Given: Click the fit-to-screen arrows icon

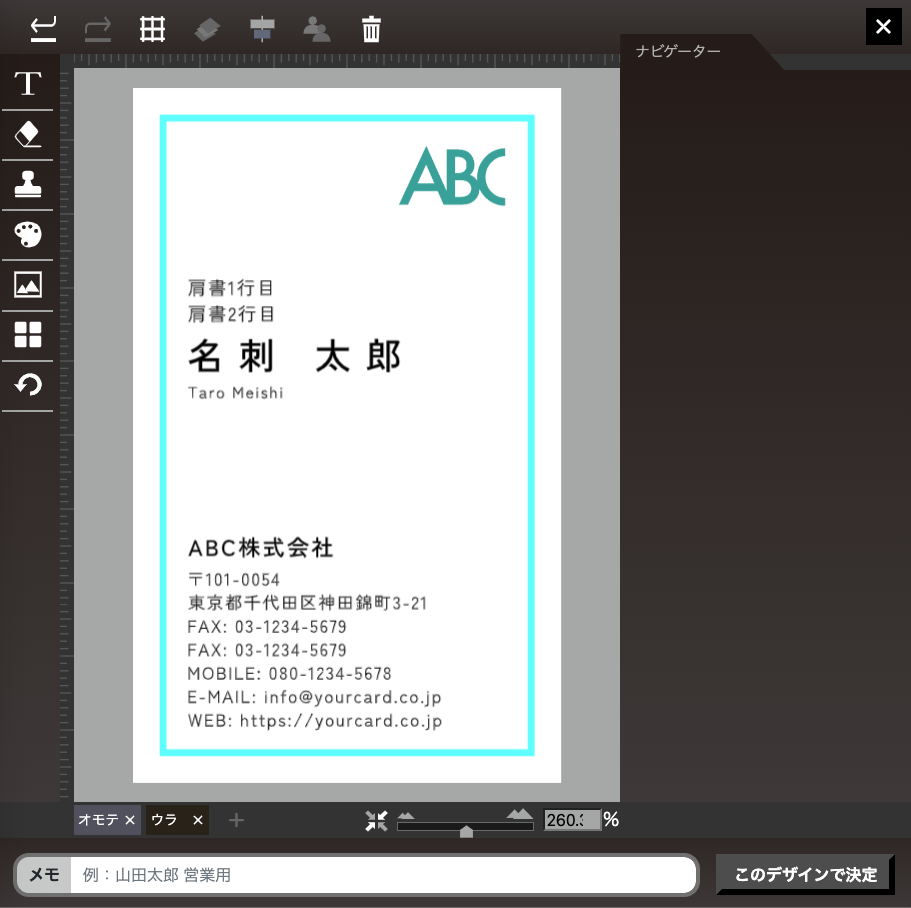Looking at the screenshot, I should [x=376, y=820].
